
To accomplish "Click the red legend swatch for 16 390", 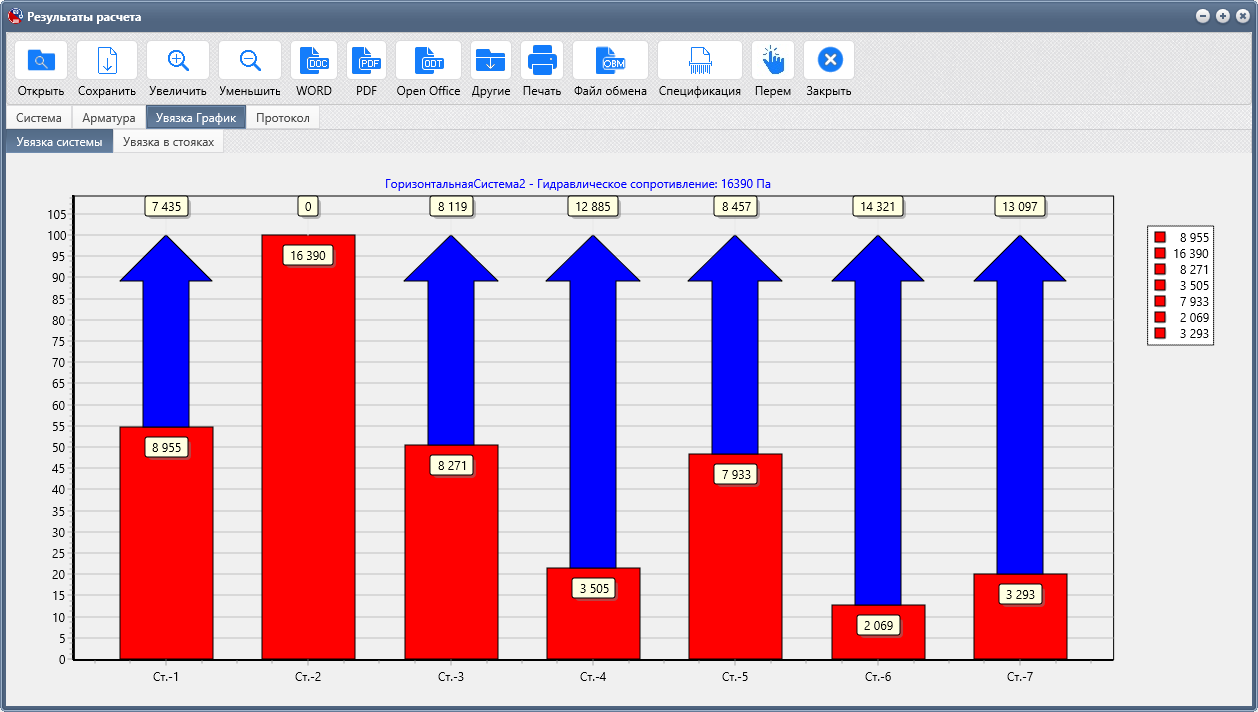I will point(1160,253).
